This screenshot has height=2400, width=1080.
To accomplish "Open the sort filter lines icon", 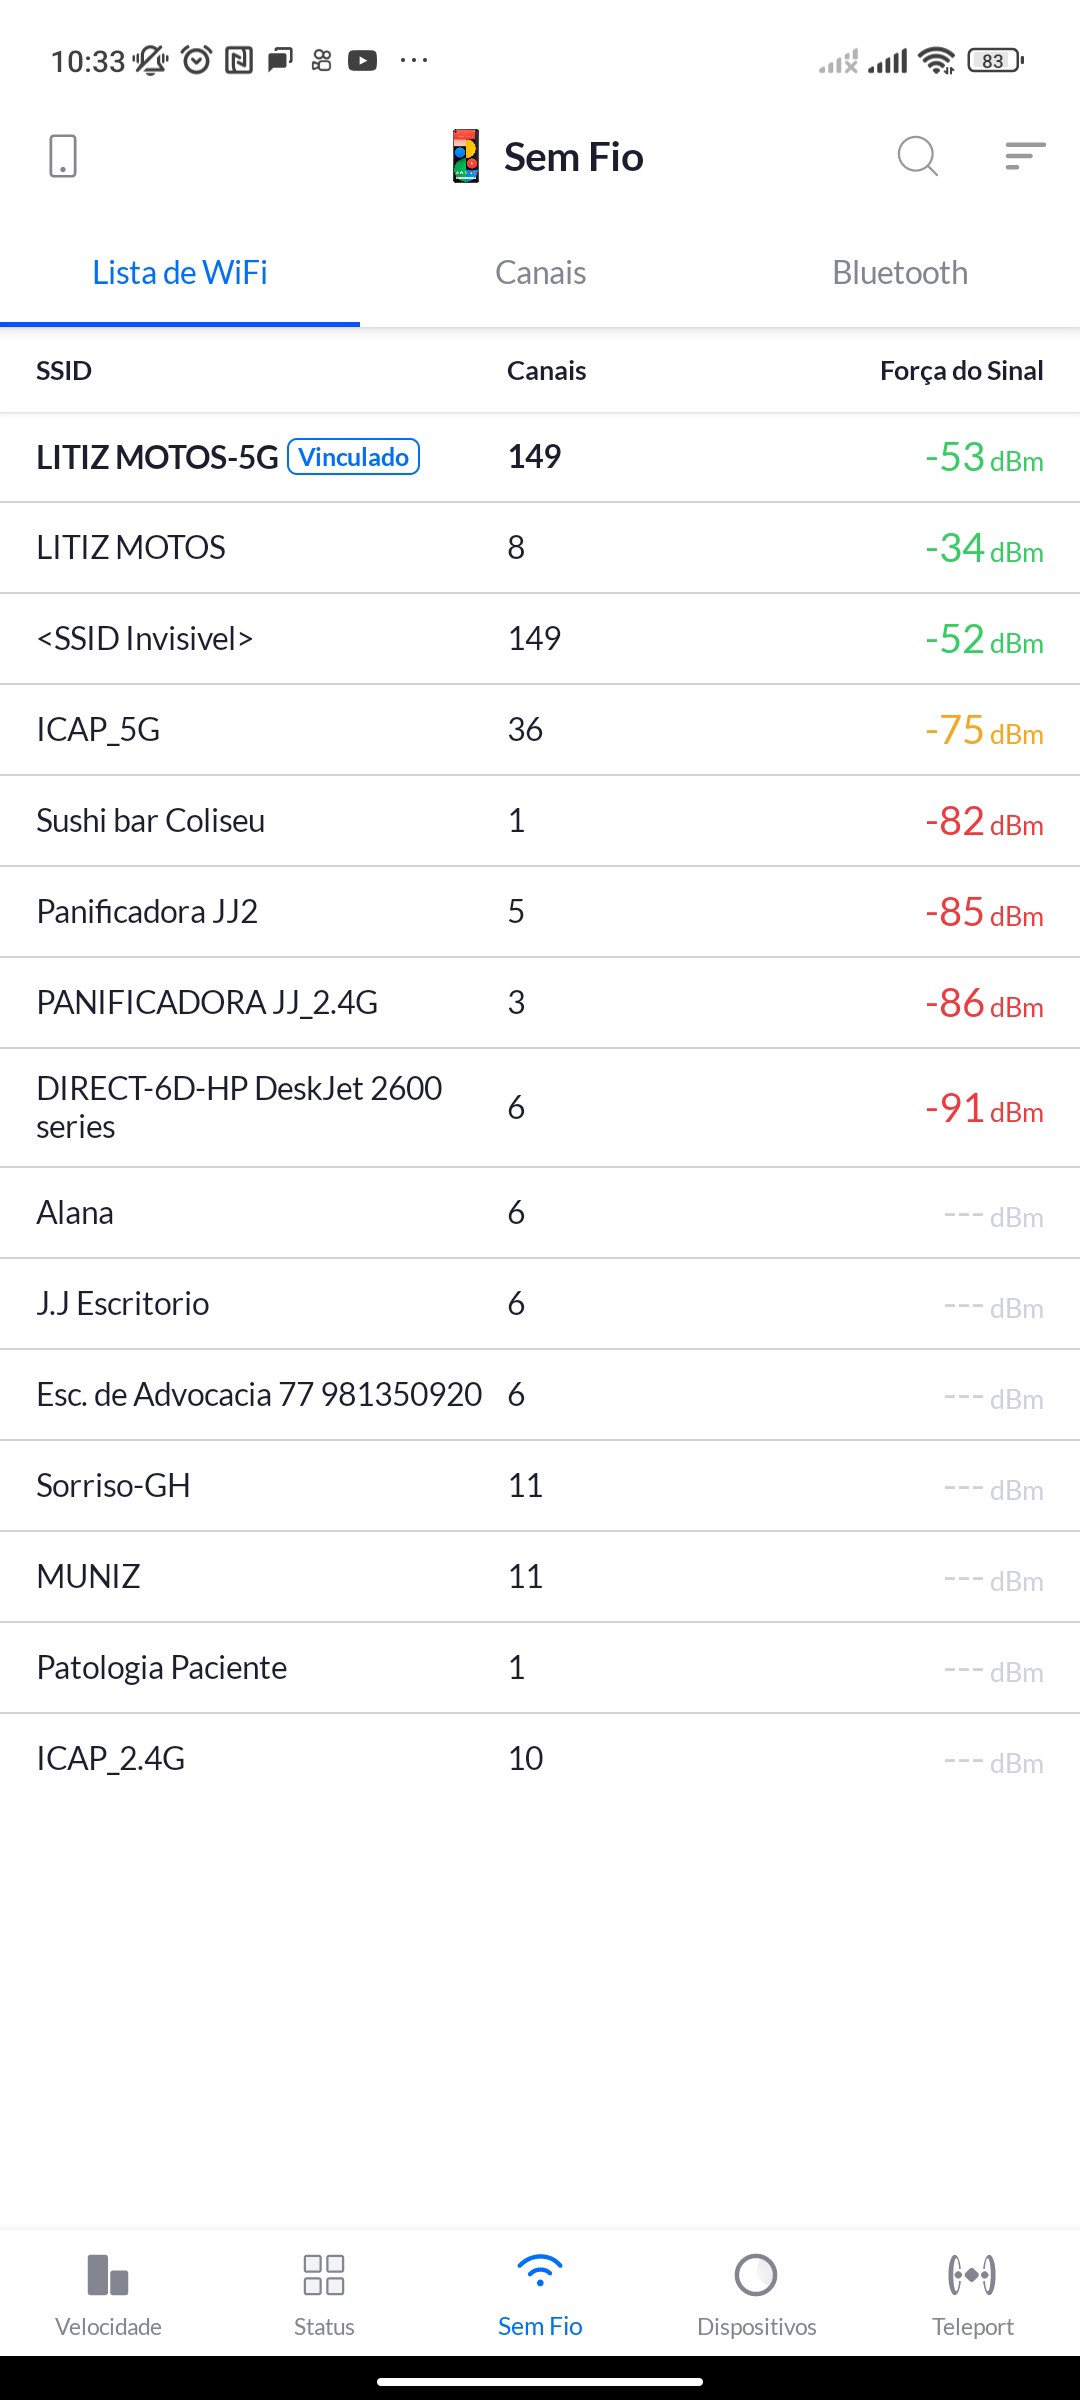I will point(1025,156).
